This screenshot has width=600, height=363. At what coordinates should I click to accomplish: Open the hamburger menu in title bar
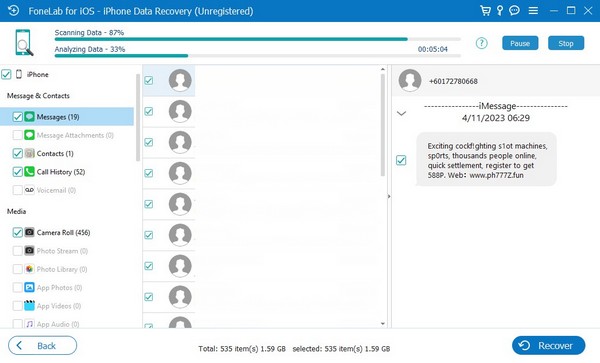point(533,11)
